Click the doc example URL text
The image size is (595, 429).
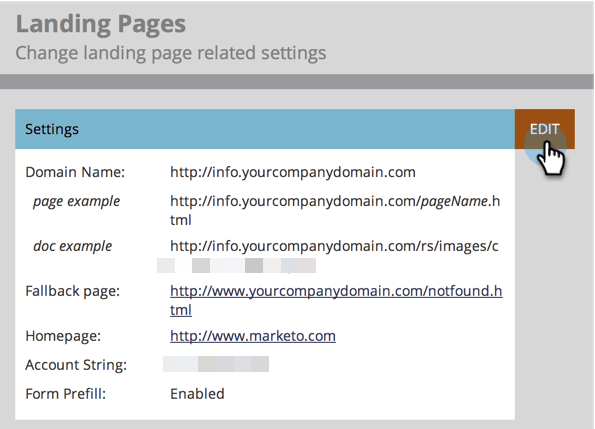coord(334,246)
